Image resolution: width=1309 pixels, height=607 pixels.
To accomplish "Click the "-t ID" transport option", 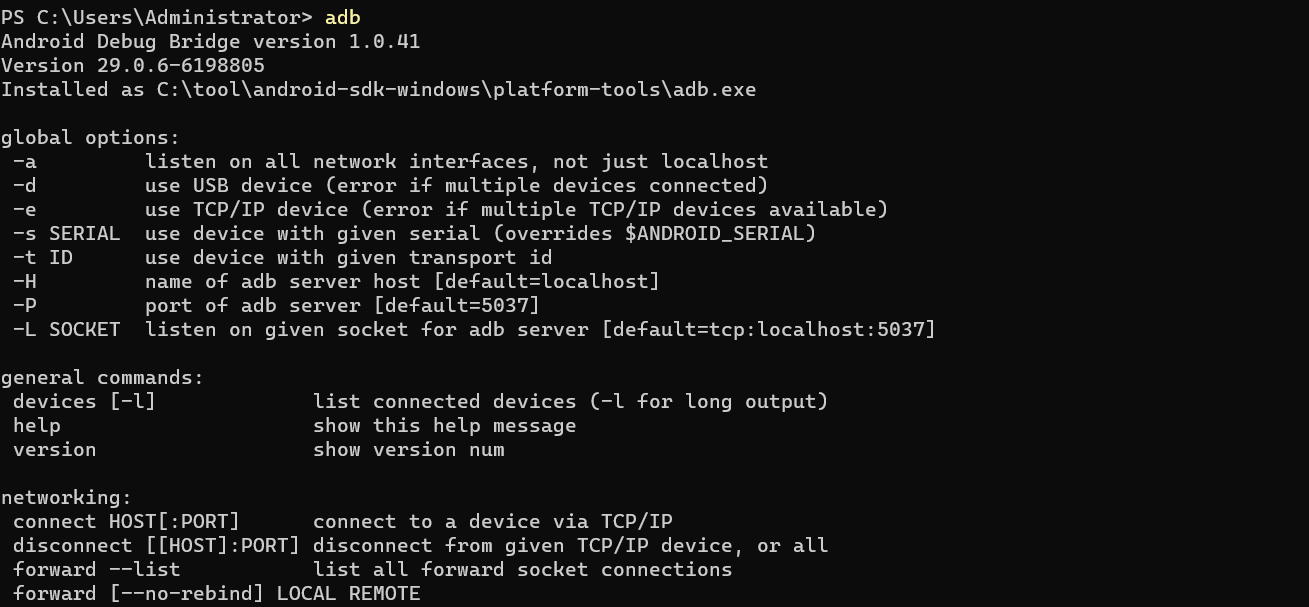I will (x=43, y=257).
